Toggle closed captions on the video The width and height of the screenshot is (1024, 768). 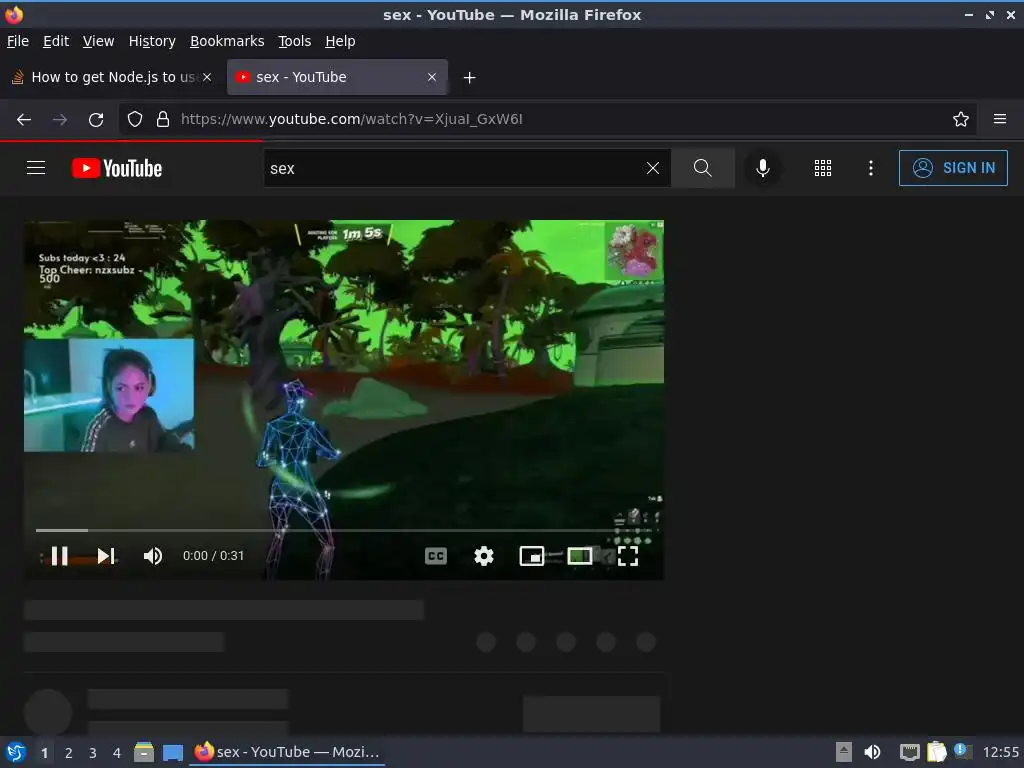[x=436, y=556]
